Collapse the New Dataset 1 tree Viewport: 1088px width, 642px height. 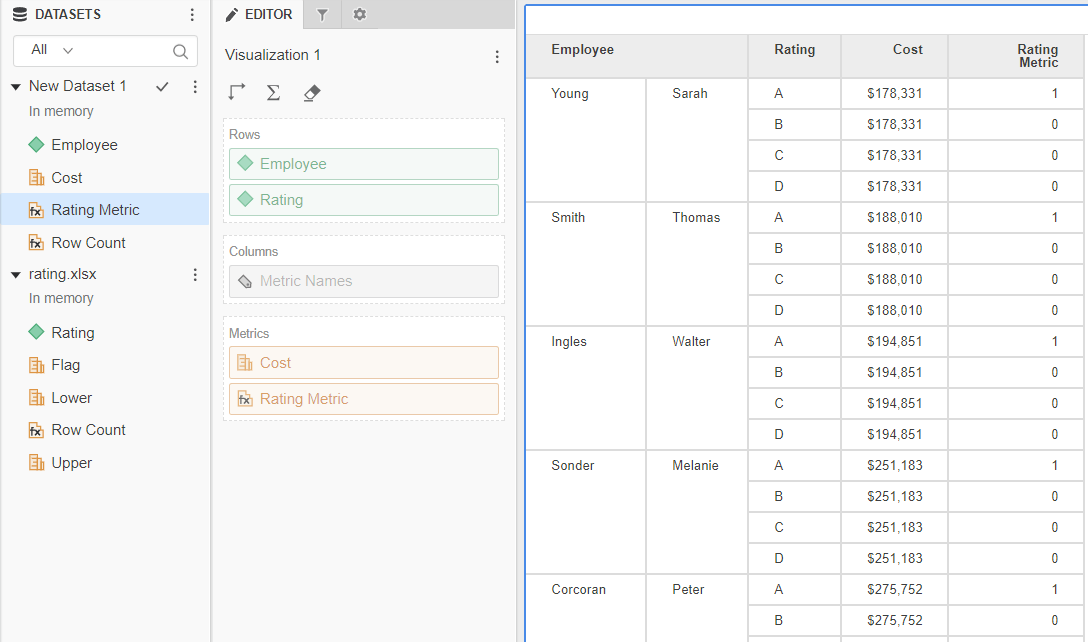[x=16, y=87]
